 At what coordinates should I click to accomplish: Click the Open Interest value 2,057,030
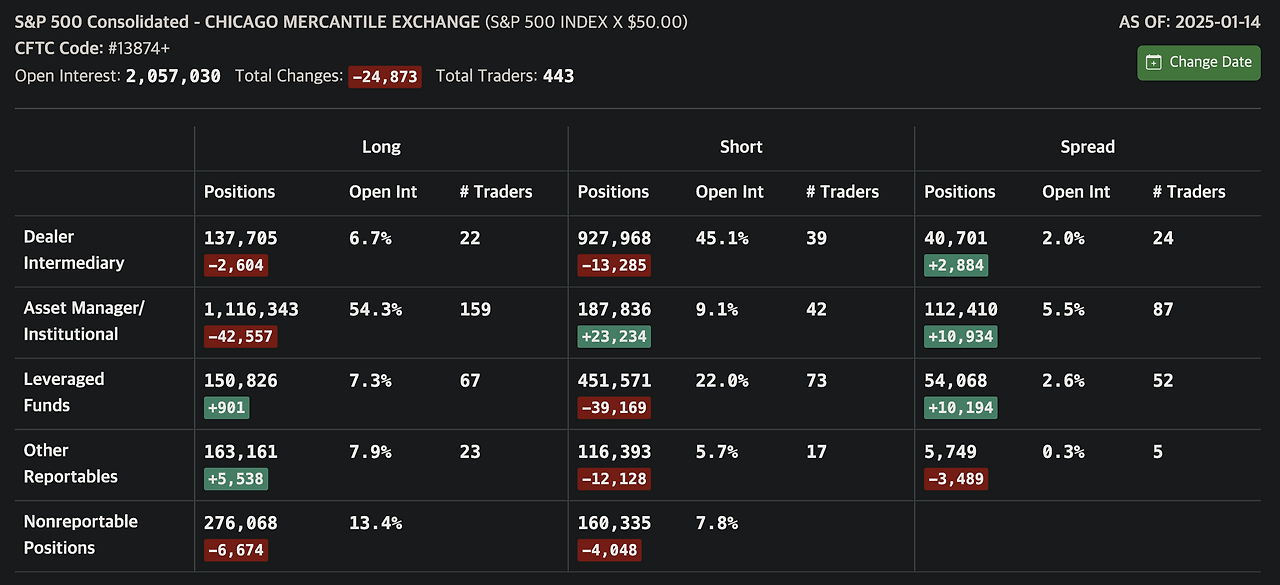pos(173,76)
